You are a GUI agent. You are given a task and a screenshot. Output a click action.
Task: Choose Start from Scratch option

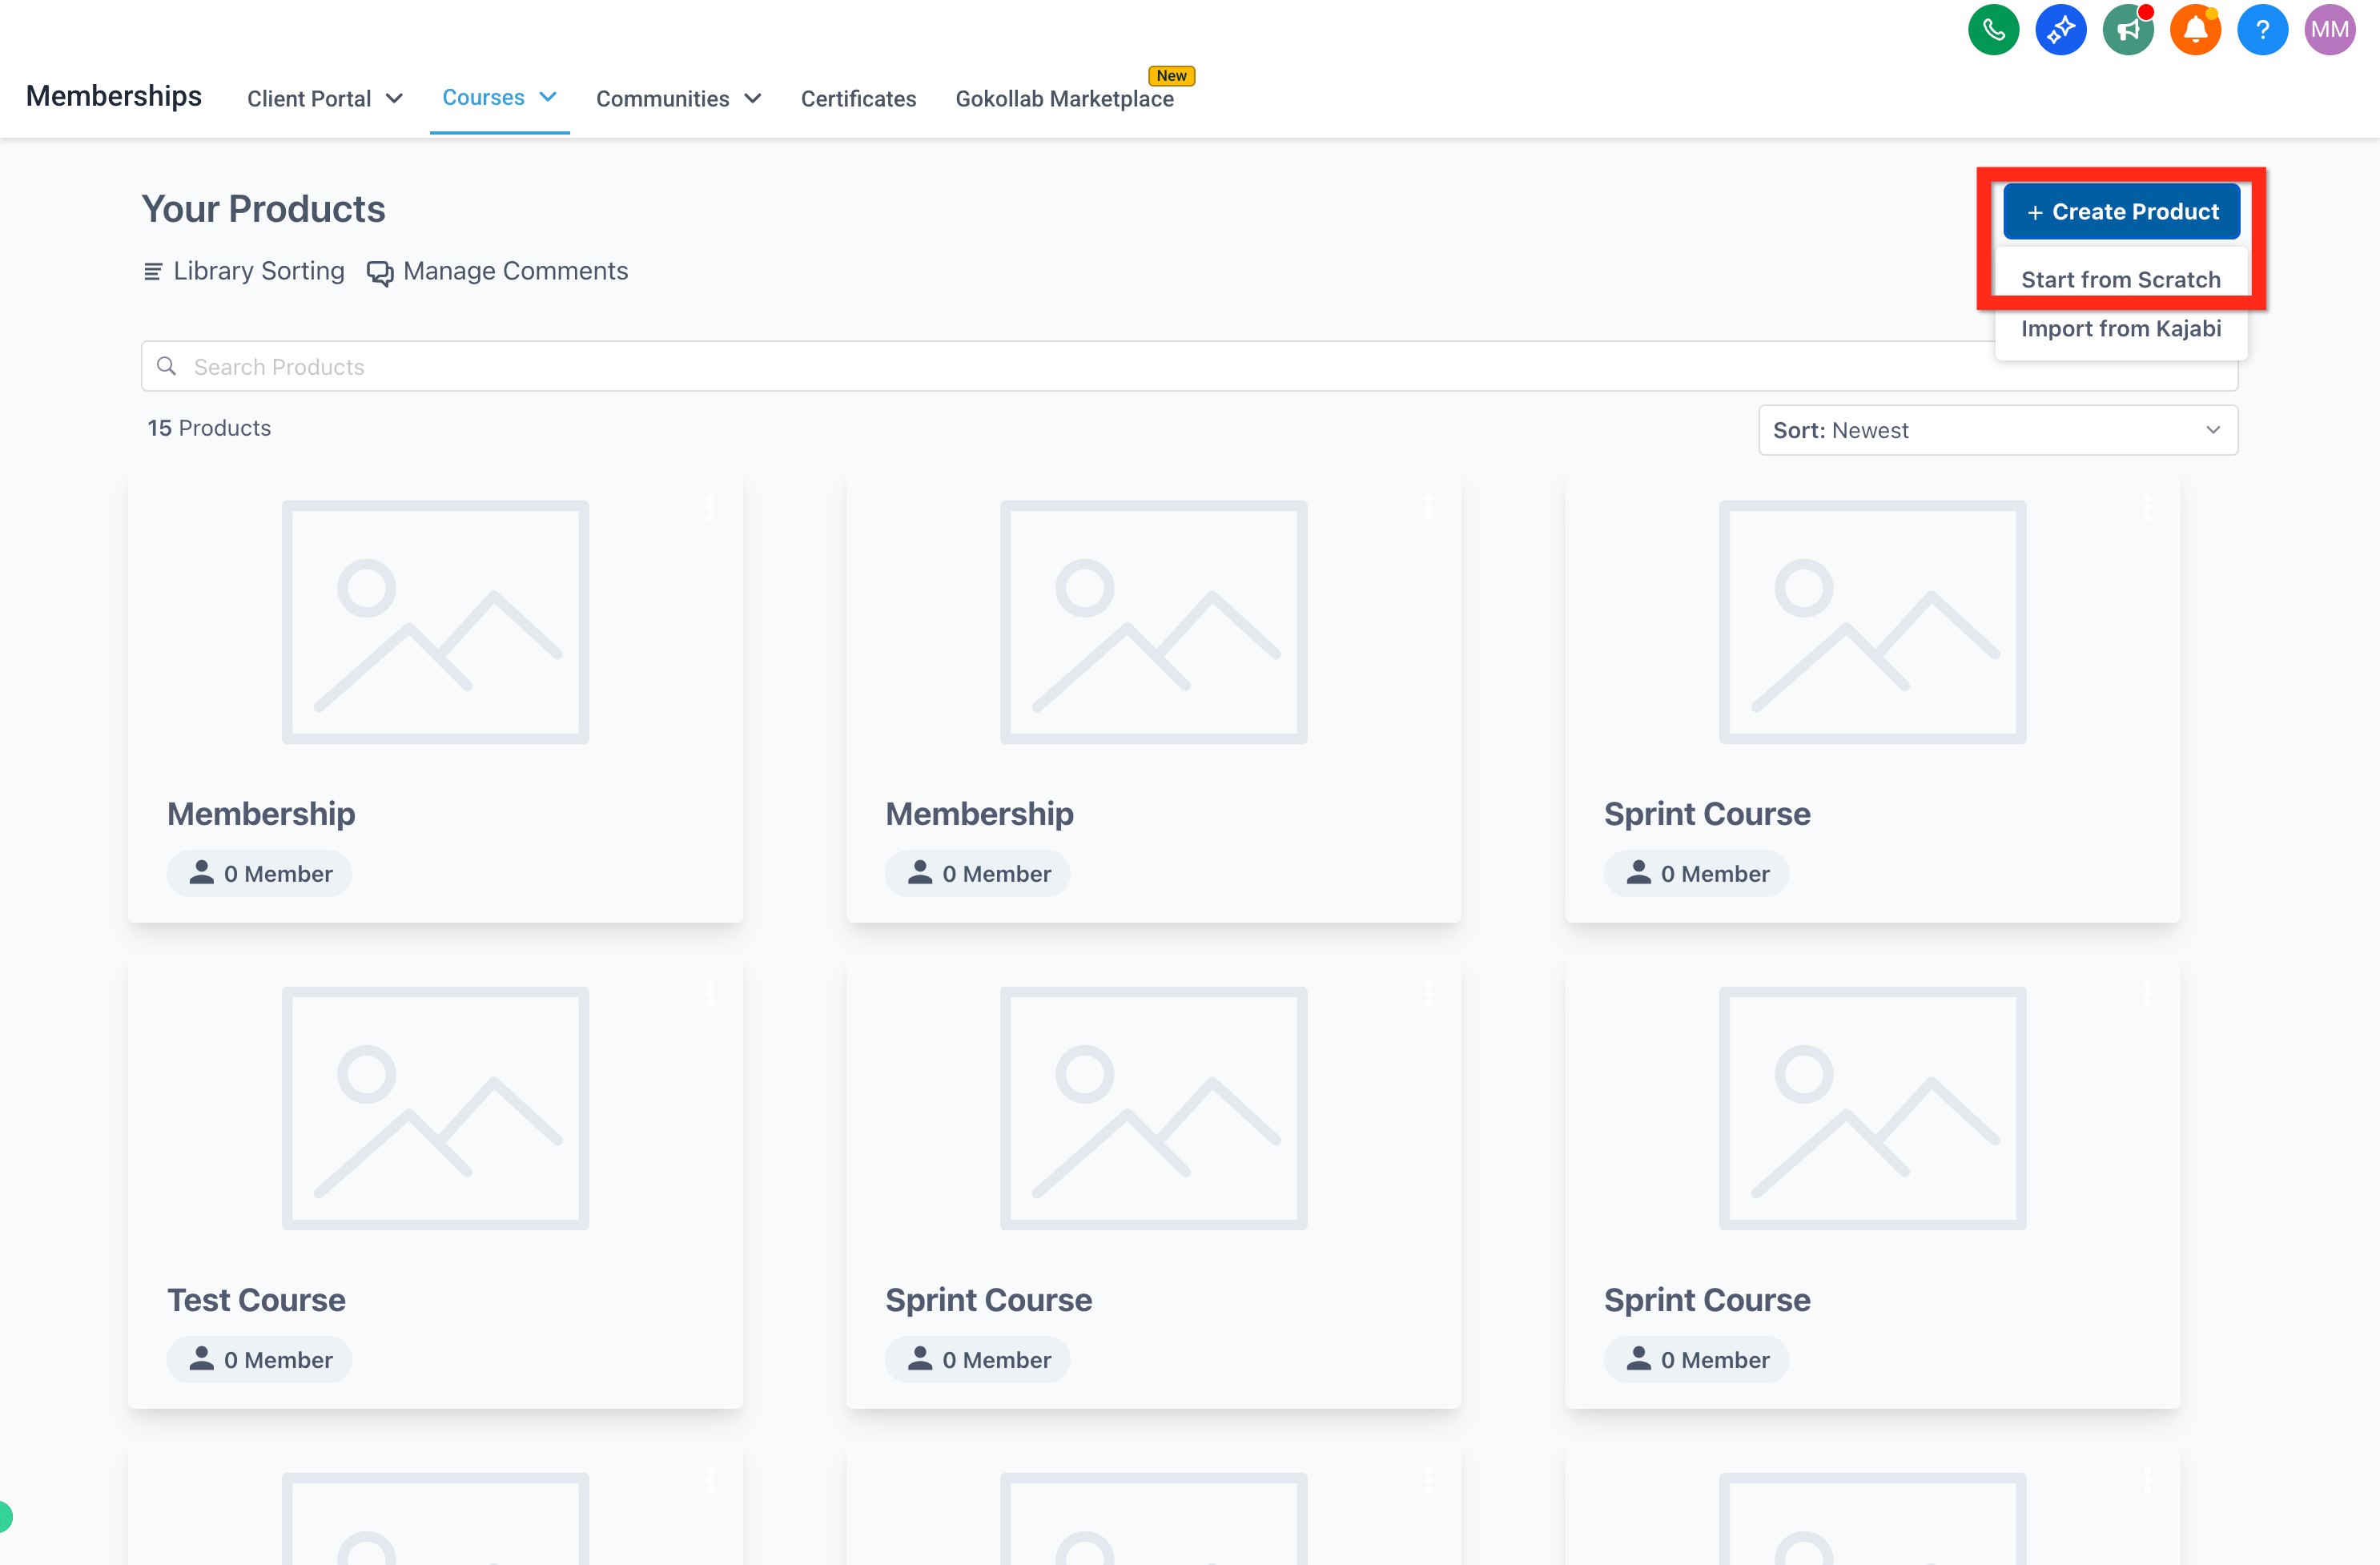click(2120, 280)
